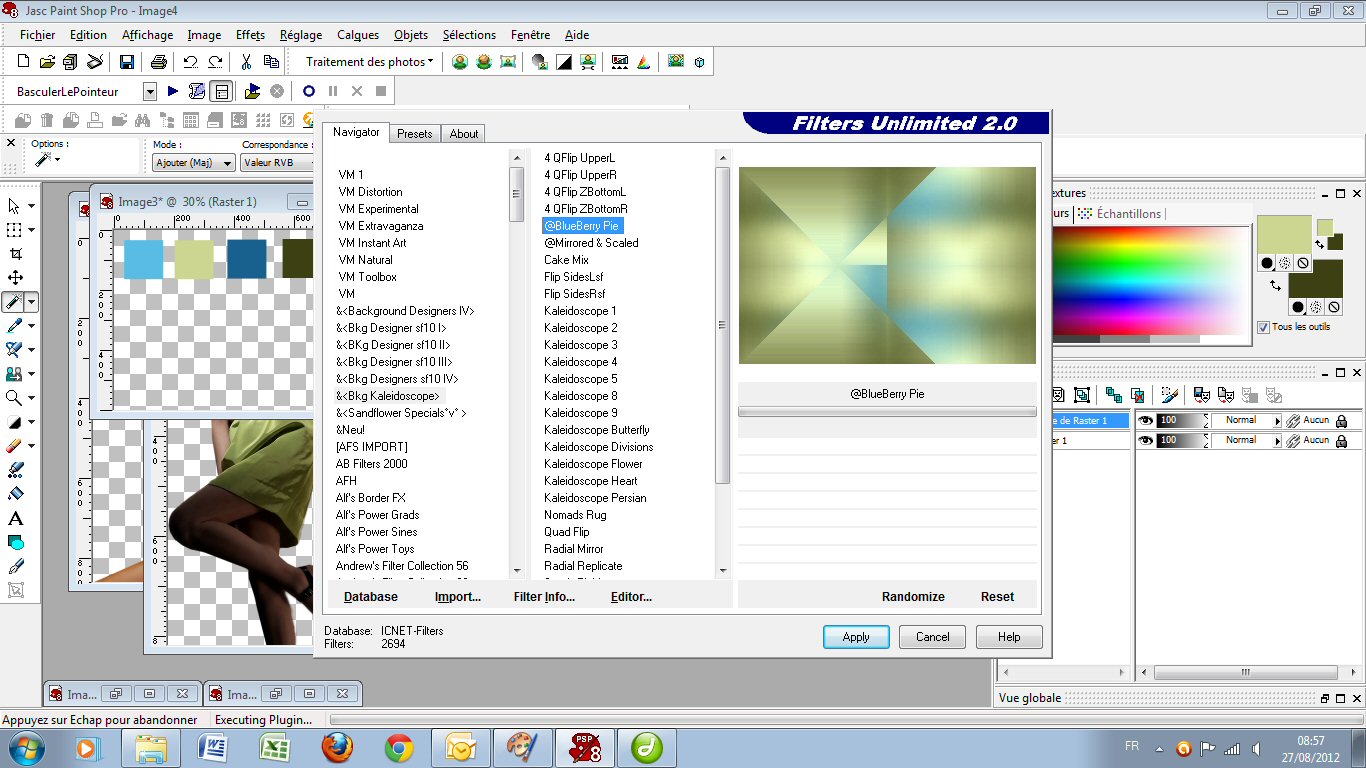Click the Reset button
Image resolution: width=1366 pixels, height=768 pixels.
click(997, 597)
